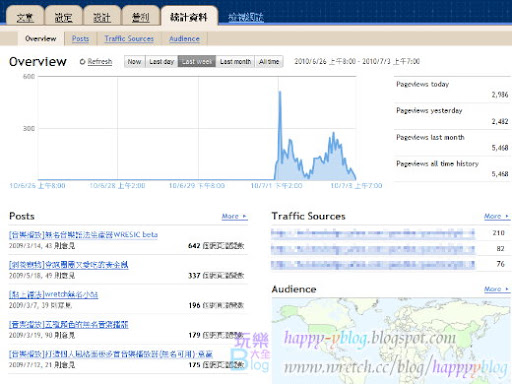Open the post dated 2009/5/18
512x384 pixels.
pos(68,265)
